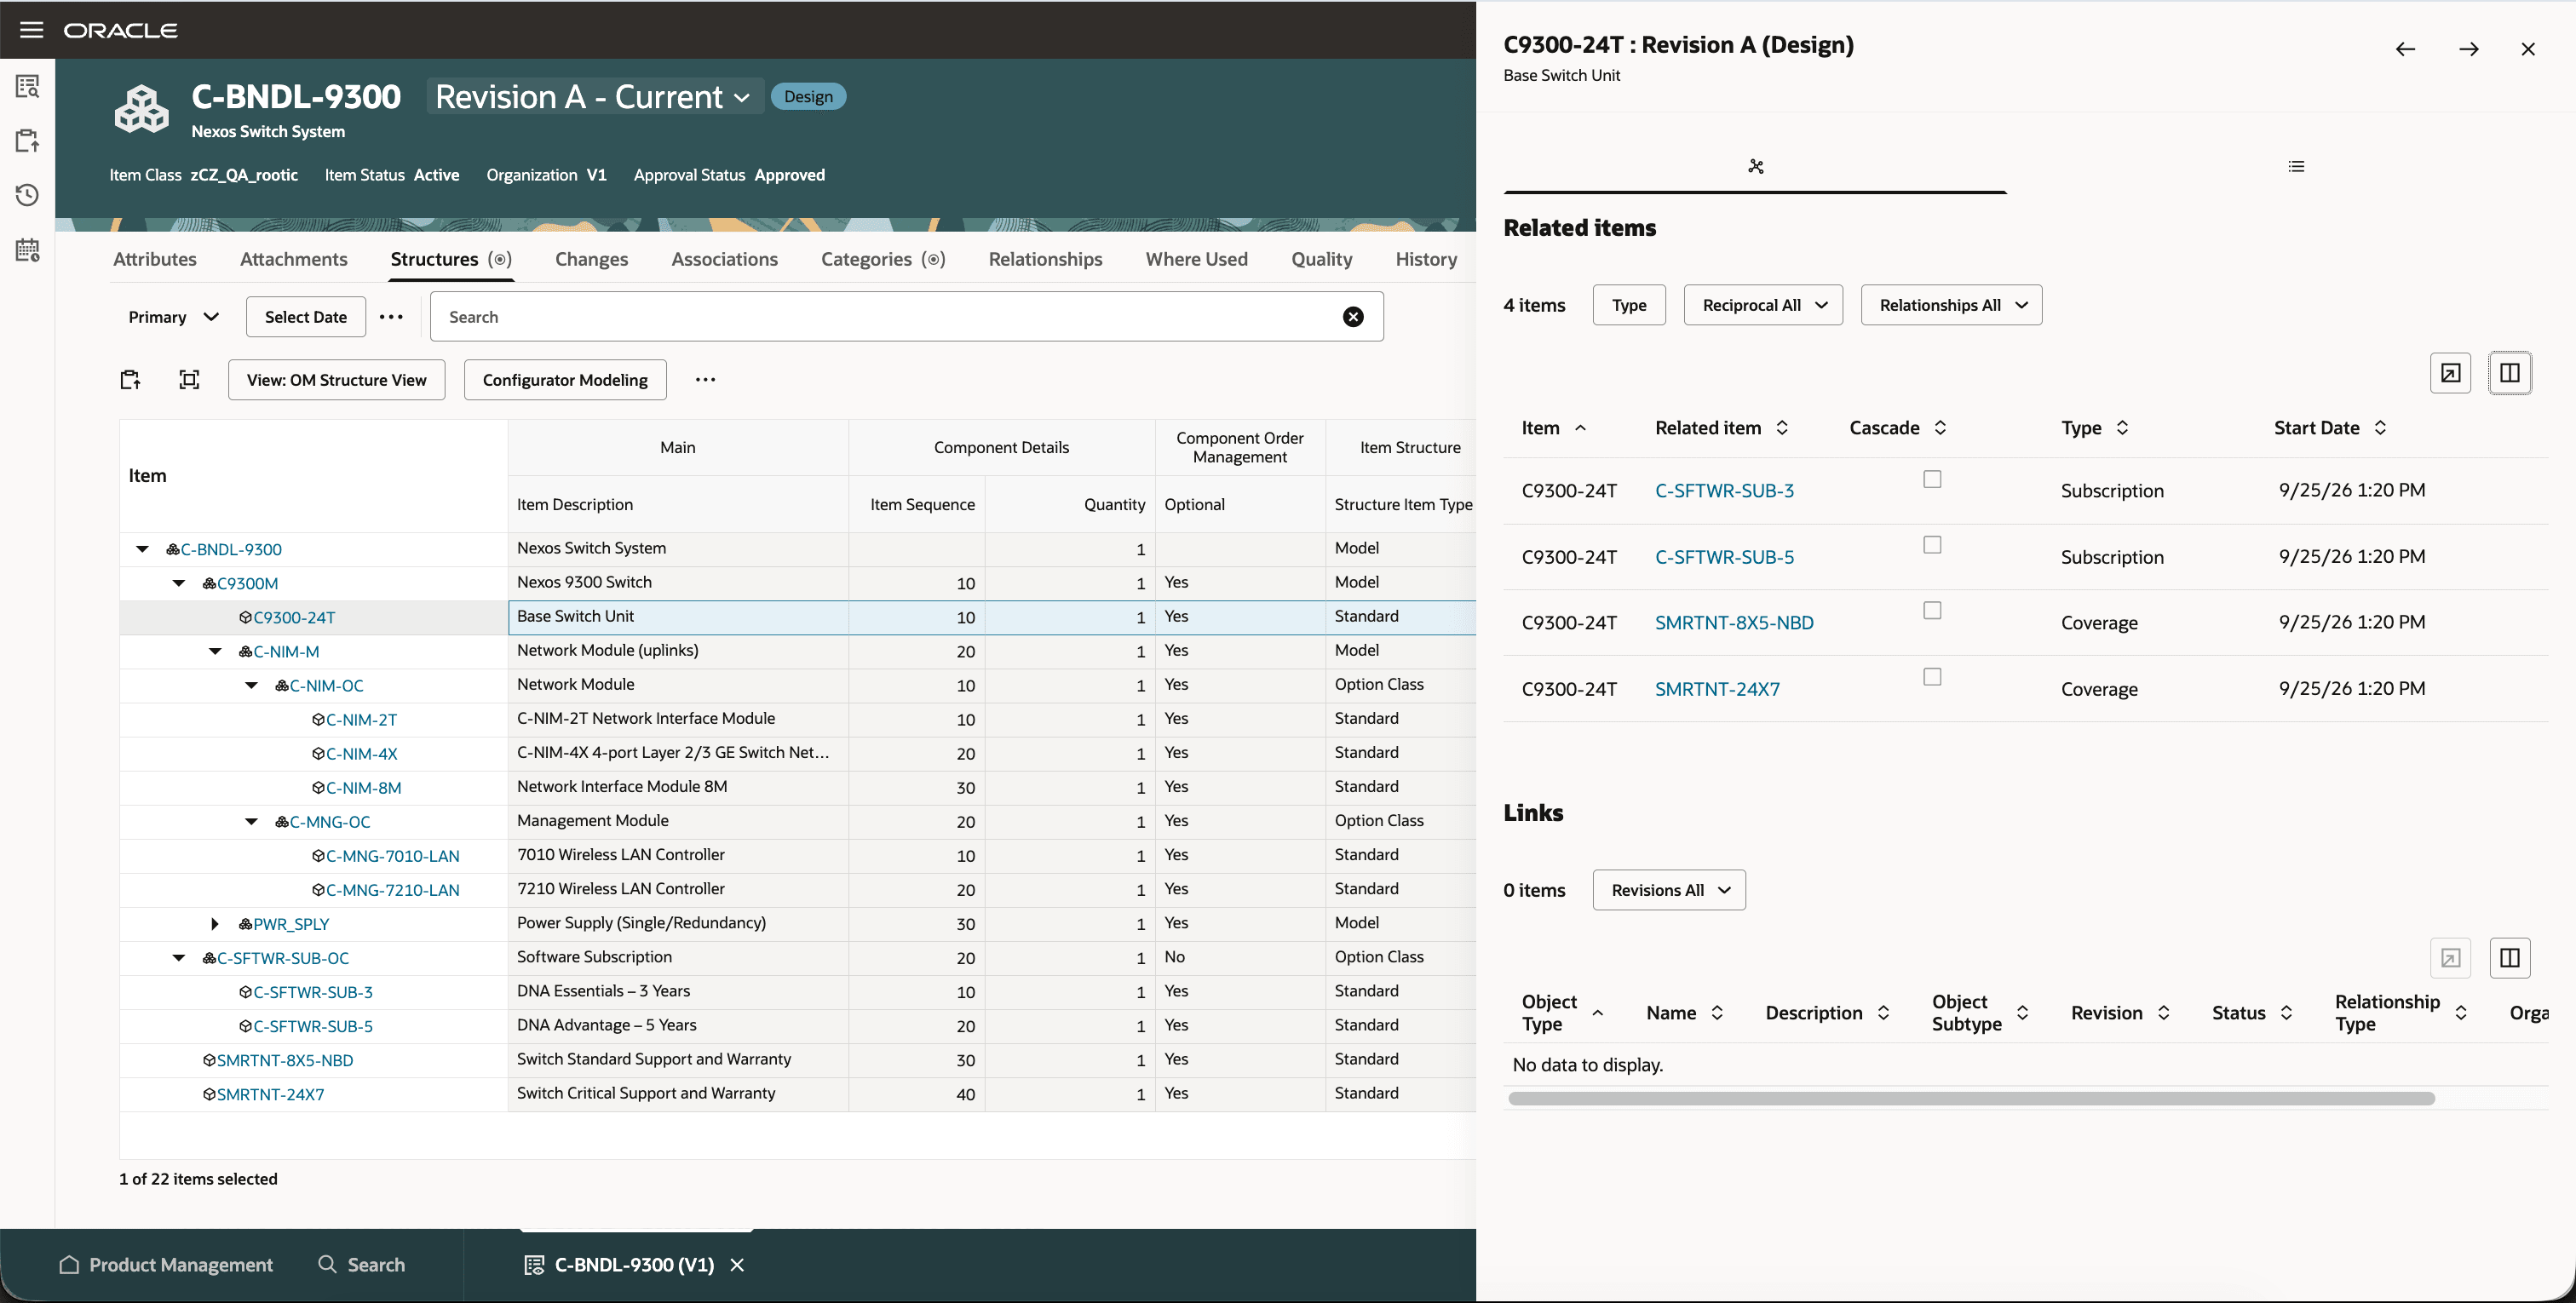This screenshot has height=1303, width=2576.
Task: Open the Relationships All filter dropdown
Action: tap(1951, 305)
